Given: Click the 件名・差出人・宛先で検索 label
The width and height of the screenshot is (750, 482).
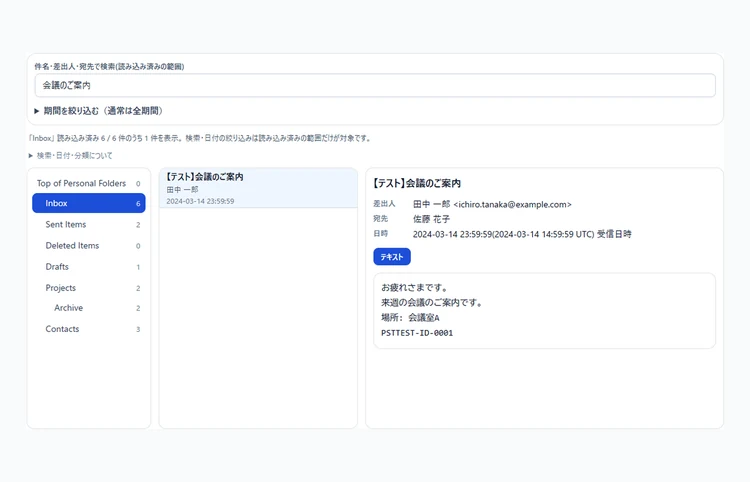Looking at the screenshot, I should pos(109,66).
